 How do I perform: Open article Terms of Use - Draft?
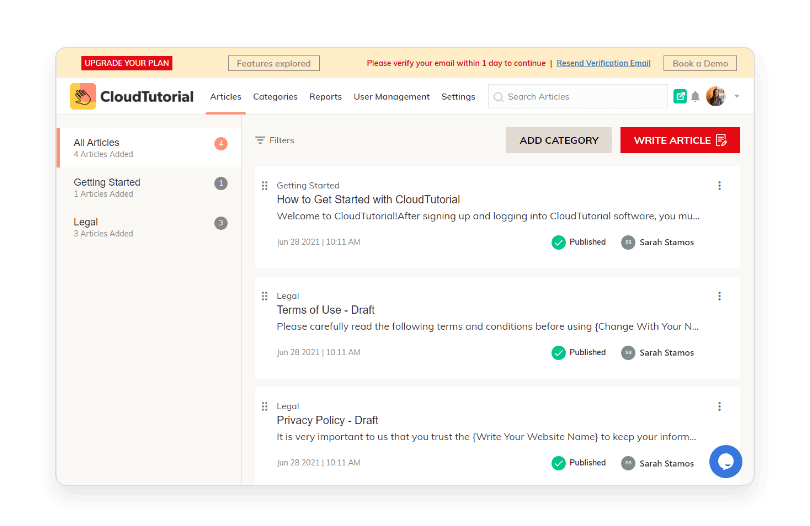(325, 310)
